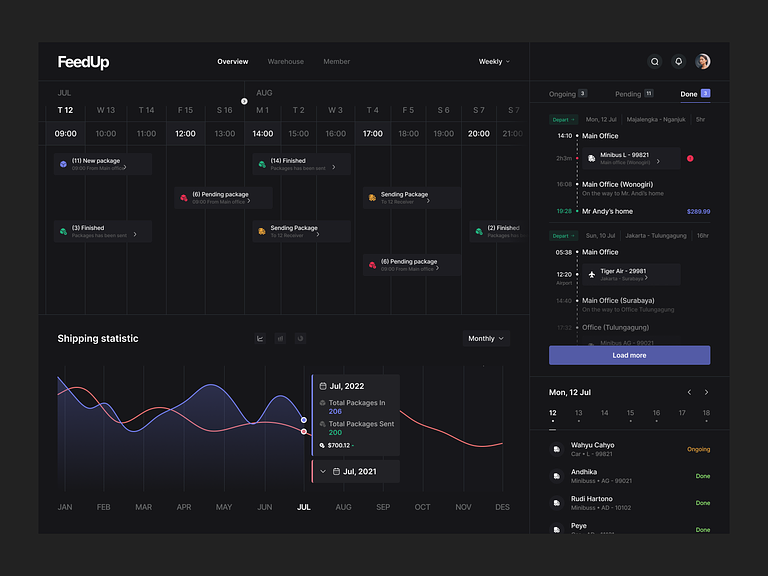The width and height of the screenshot is (768, 576).
Task: Switch to the Pending shipments tab
Action: pyautogui.click(x=633, y=94)
